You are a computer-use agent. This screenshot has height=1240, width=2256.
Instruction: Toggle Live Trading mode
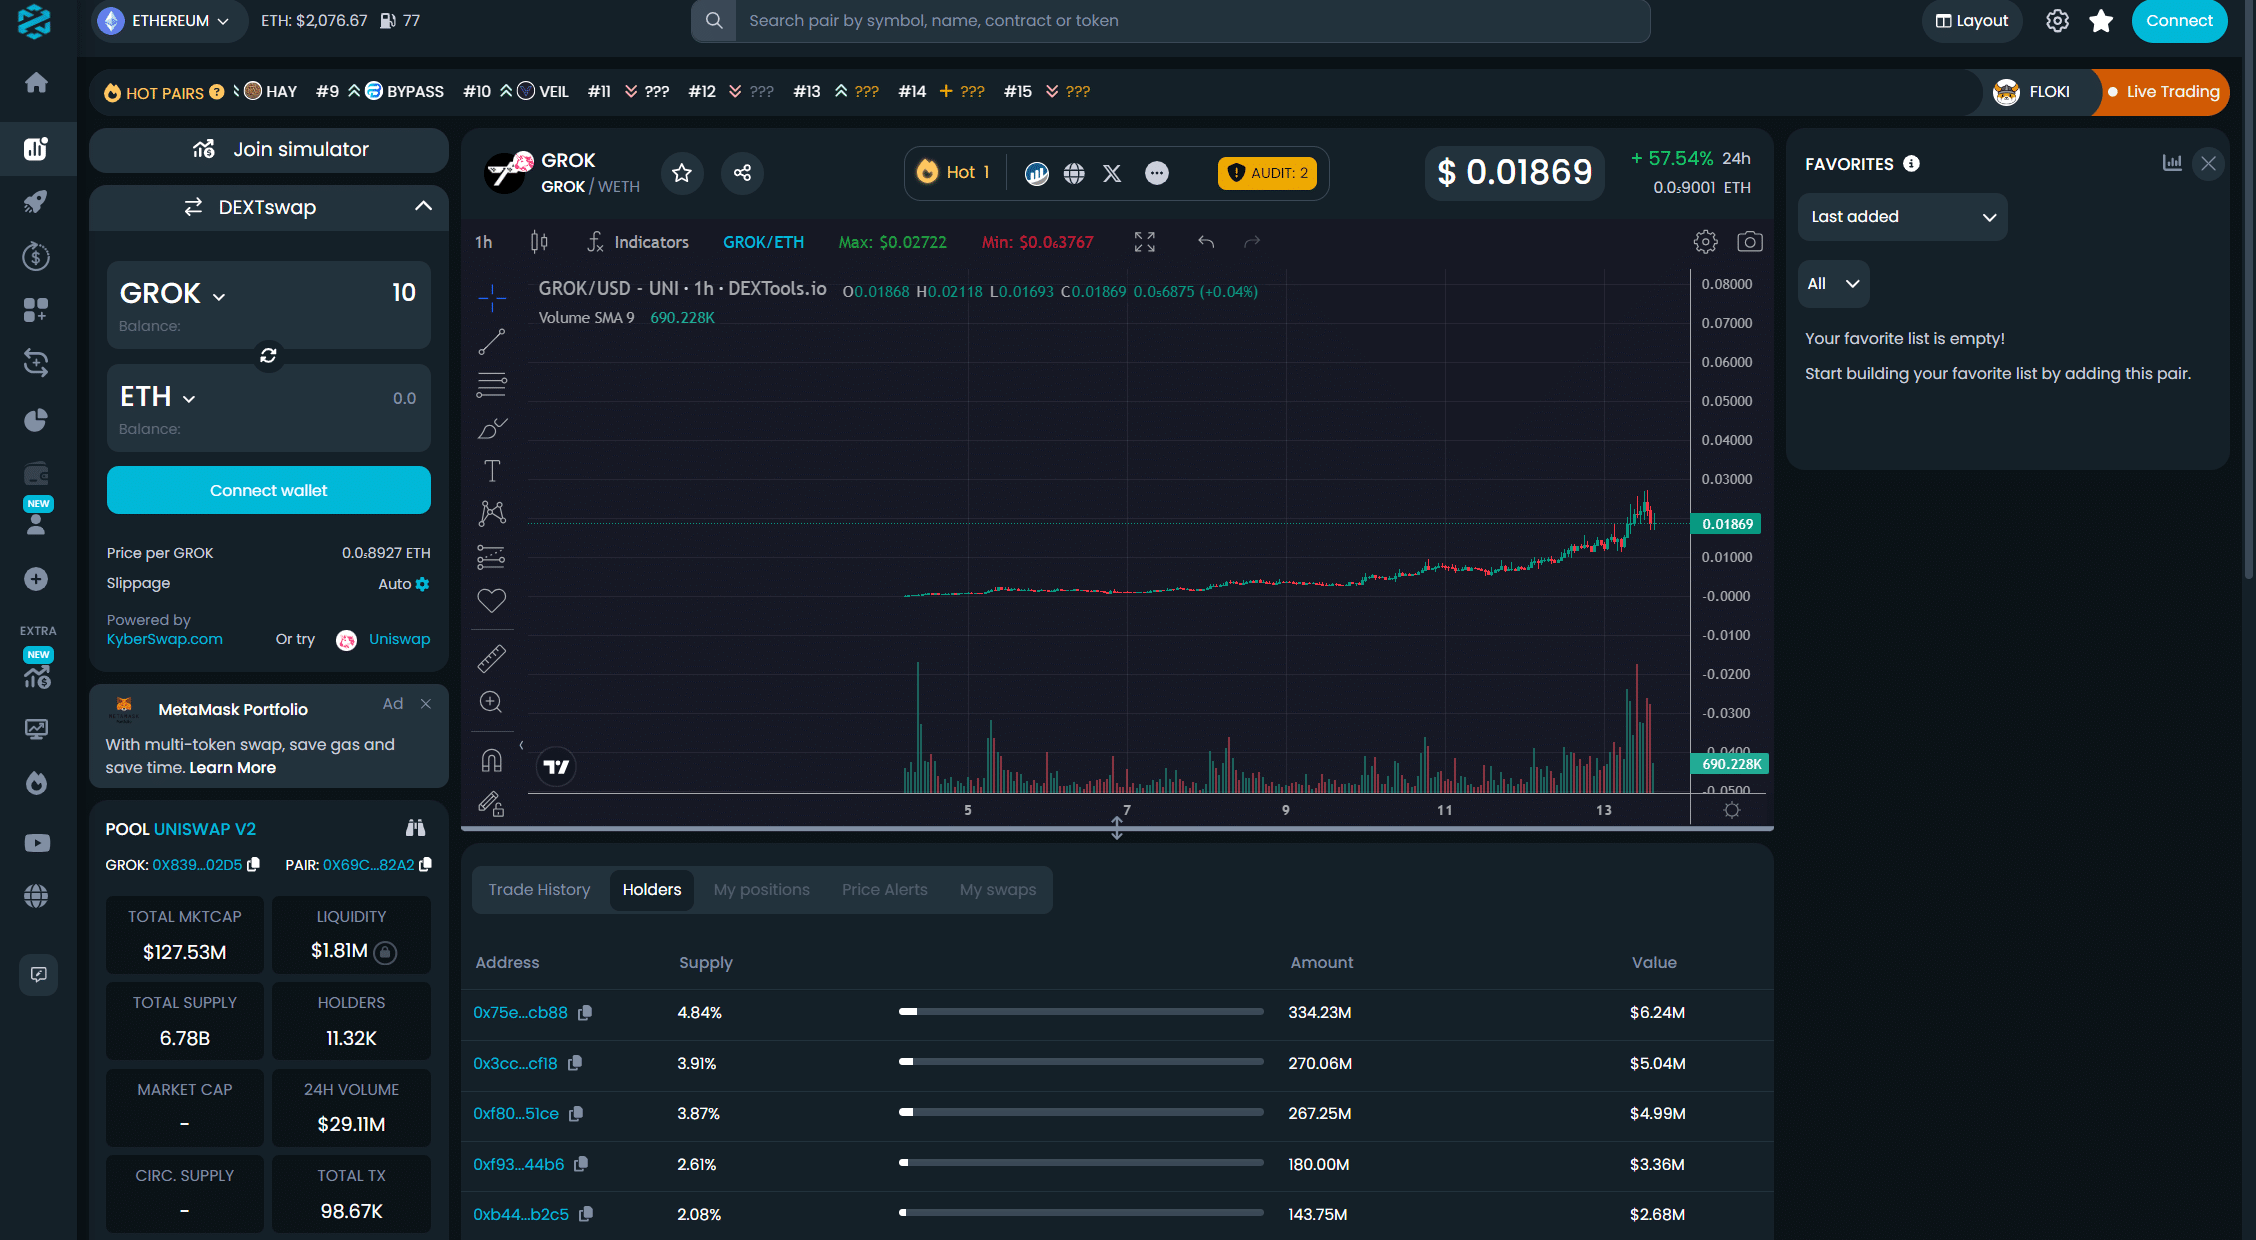[2163, 92]
